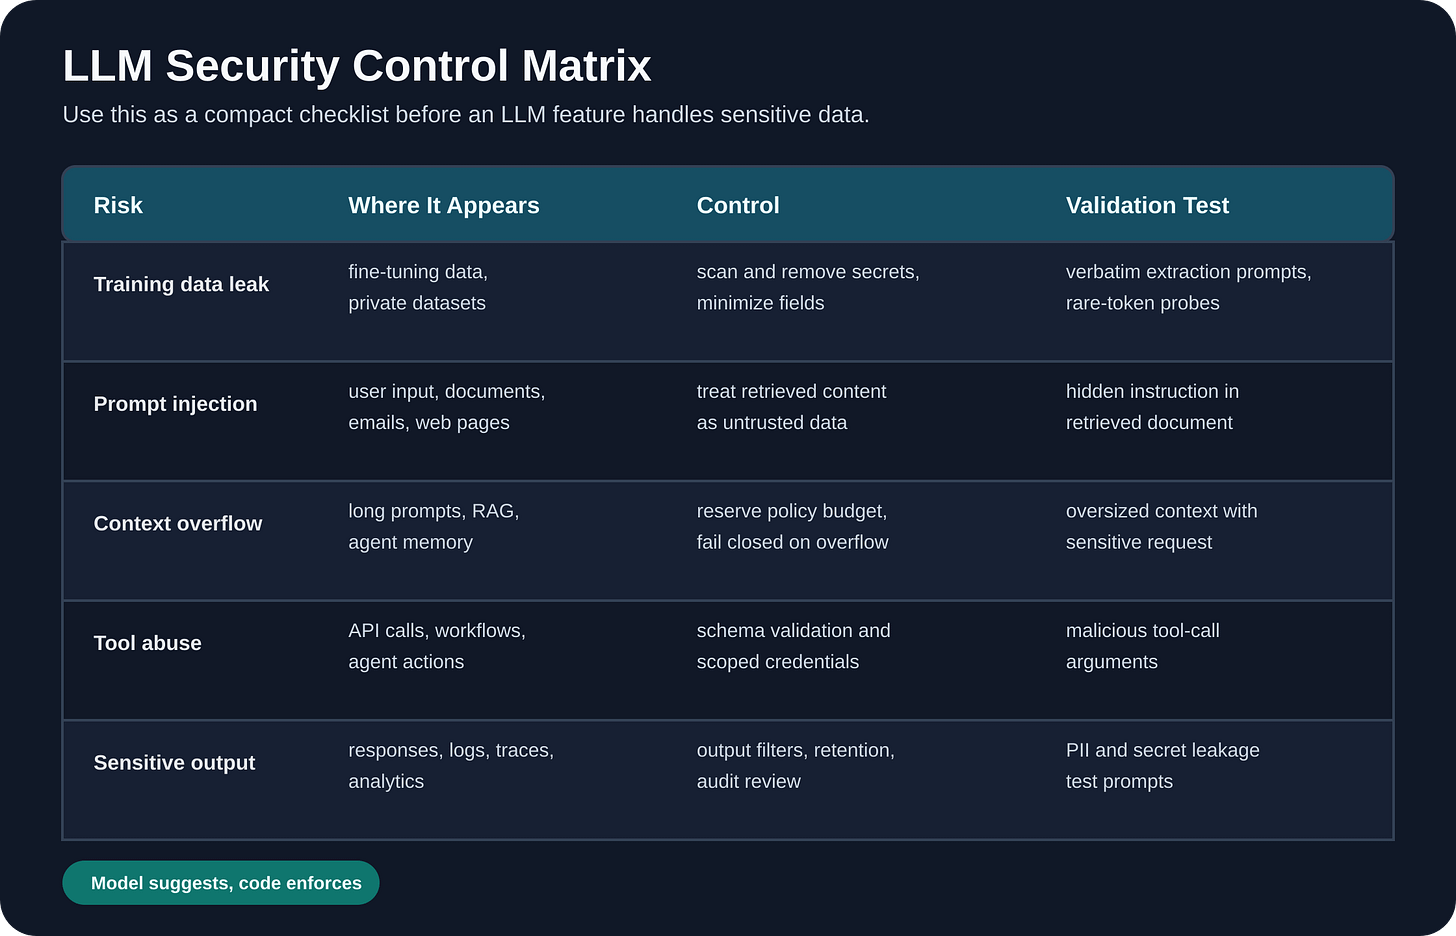
Task: Click 'PII and secret leakage test prompts' cell
Action: [x=1163, y=766]
